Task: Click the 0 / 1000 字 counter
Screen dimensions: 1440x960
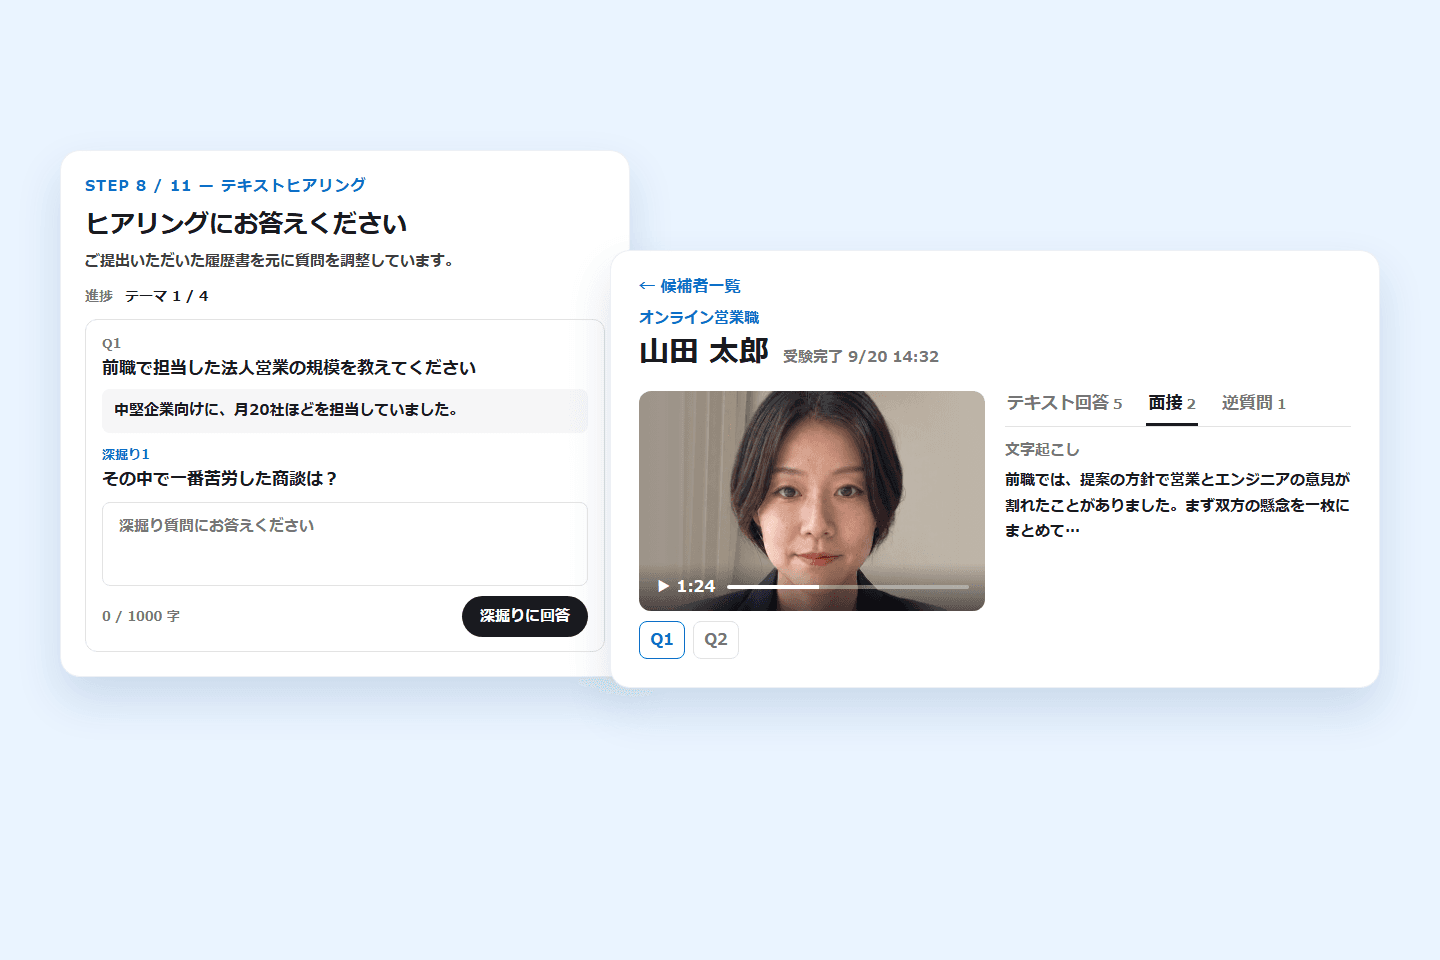Action: point(141,616)
